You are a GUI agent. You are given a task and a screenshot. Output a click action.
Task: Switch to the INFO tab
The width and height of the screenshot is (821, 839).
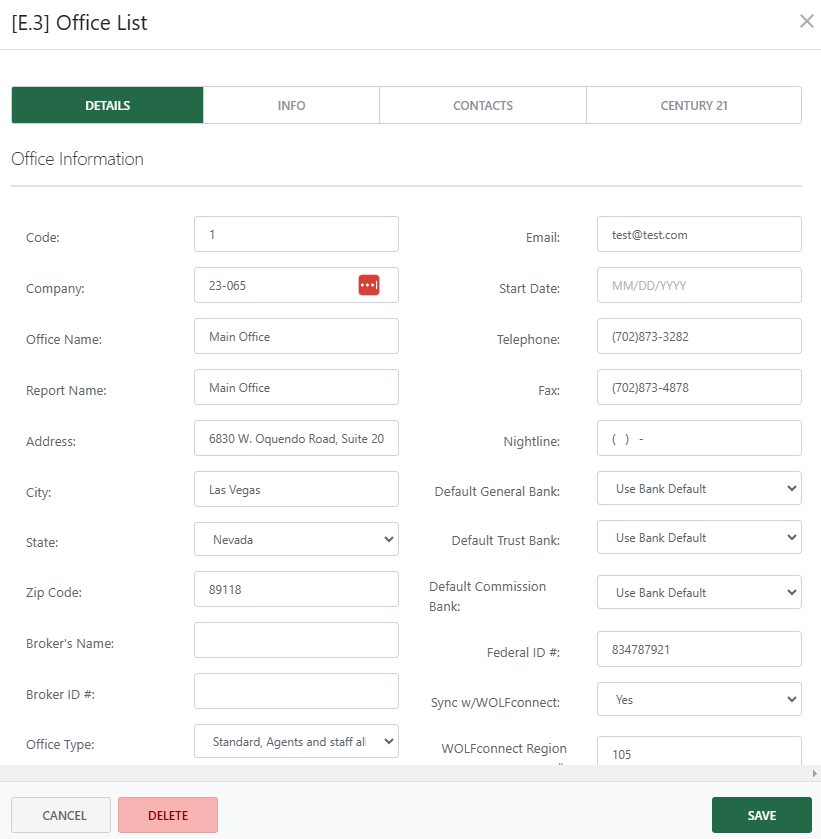click(291, 105)
